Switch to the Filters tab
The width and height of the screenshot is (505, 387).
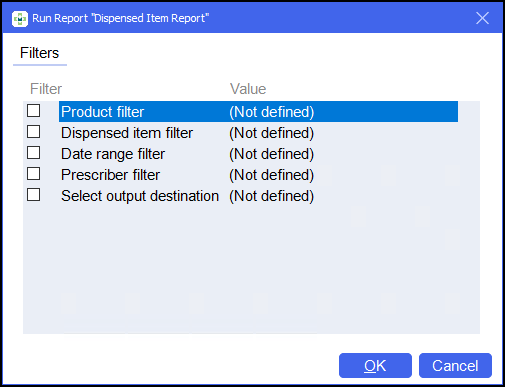40,53
